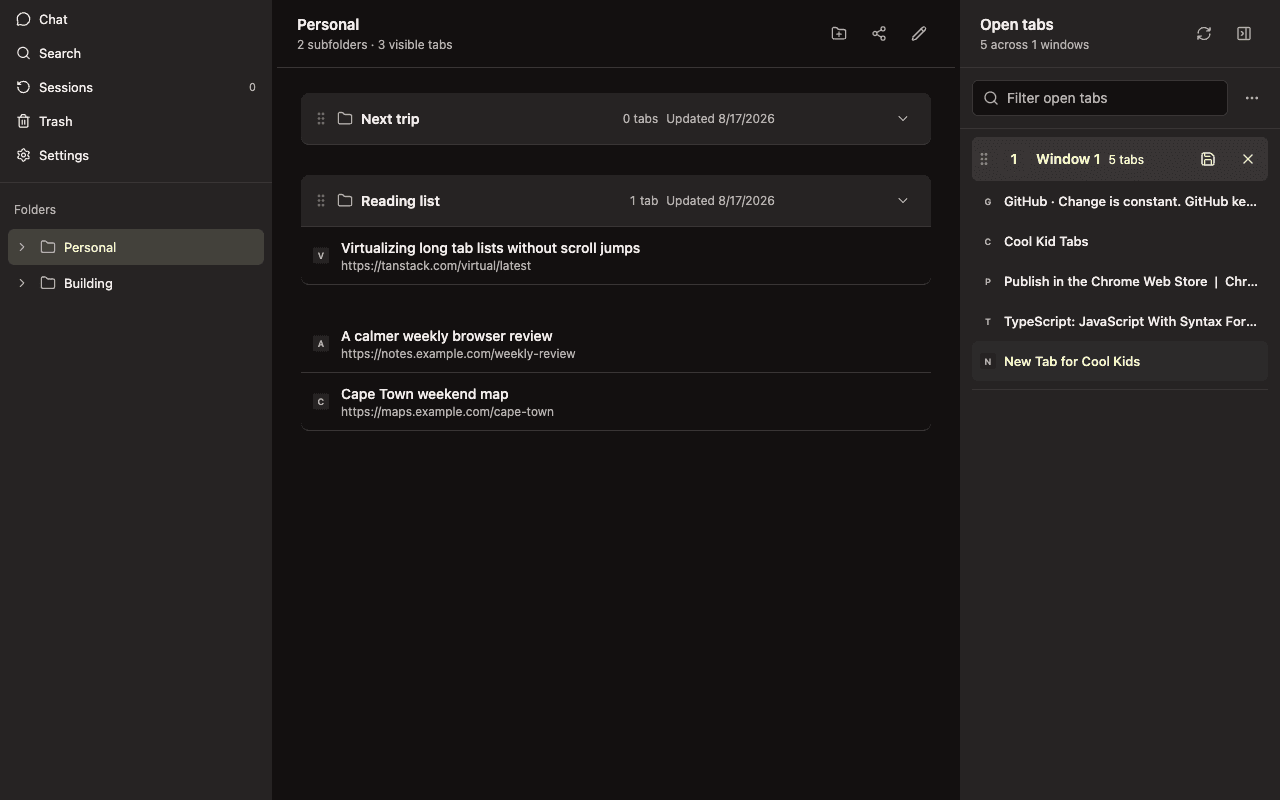Image resolution: width=1280 pixels, height=800 pixels.
Task: Click the https://tanstack.com/virtual/latest URL text
Action: click(x=436, y=266)
